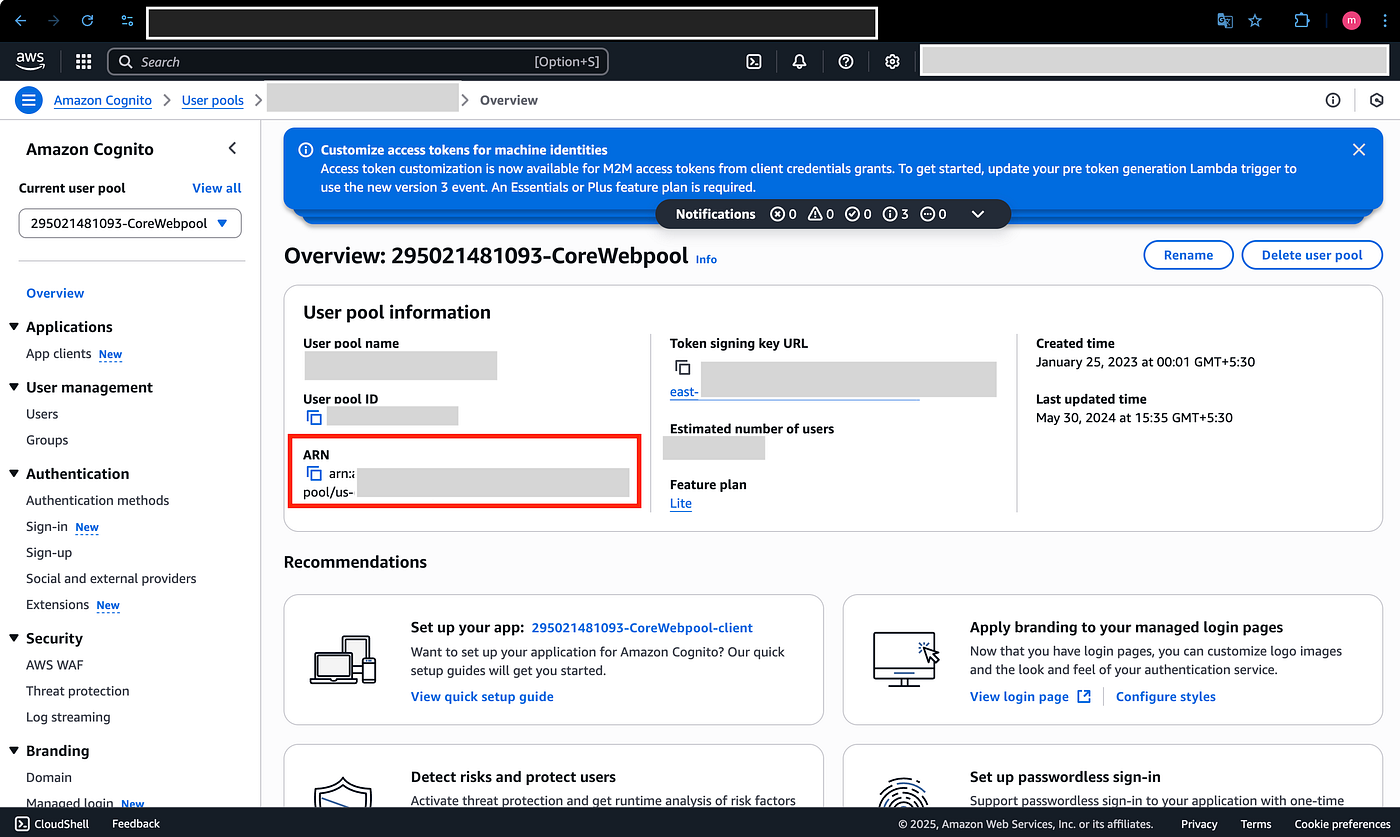Collapse the Amazon Cognito side panel

[x=232, y=148]
